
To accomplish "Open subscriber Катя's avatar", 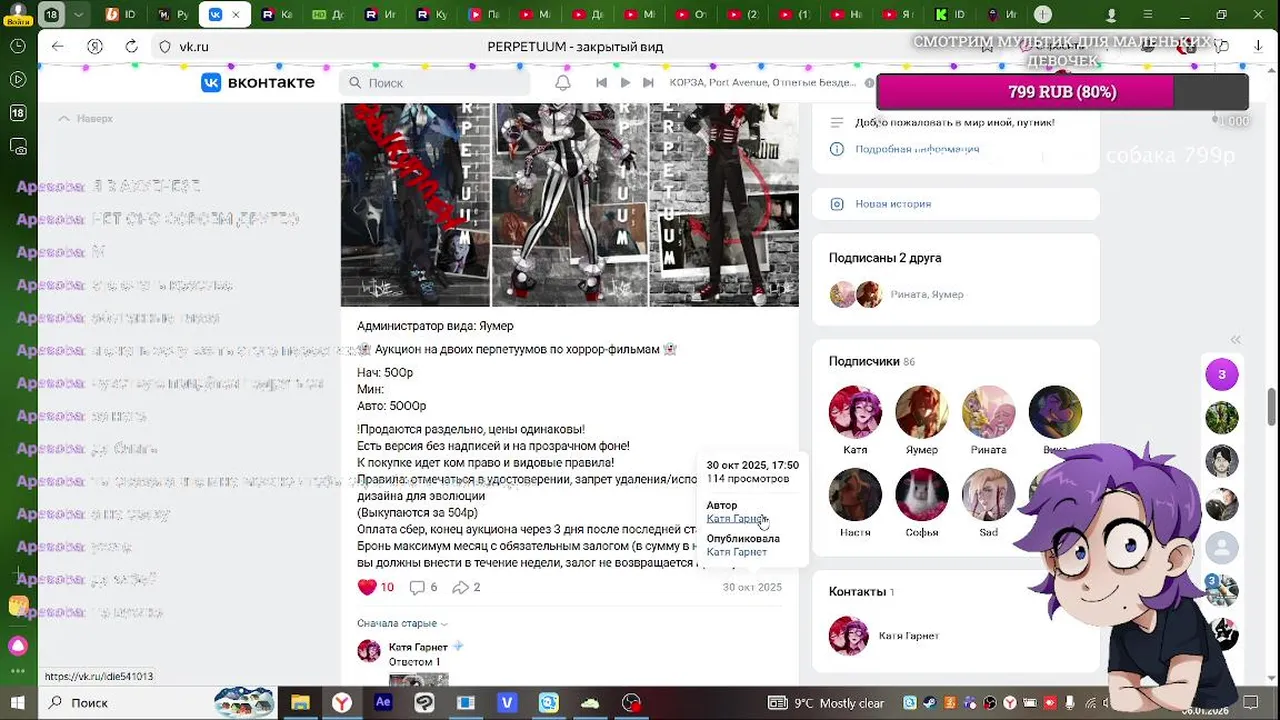I will point(855,412).
